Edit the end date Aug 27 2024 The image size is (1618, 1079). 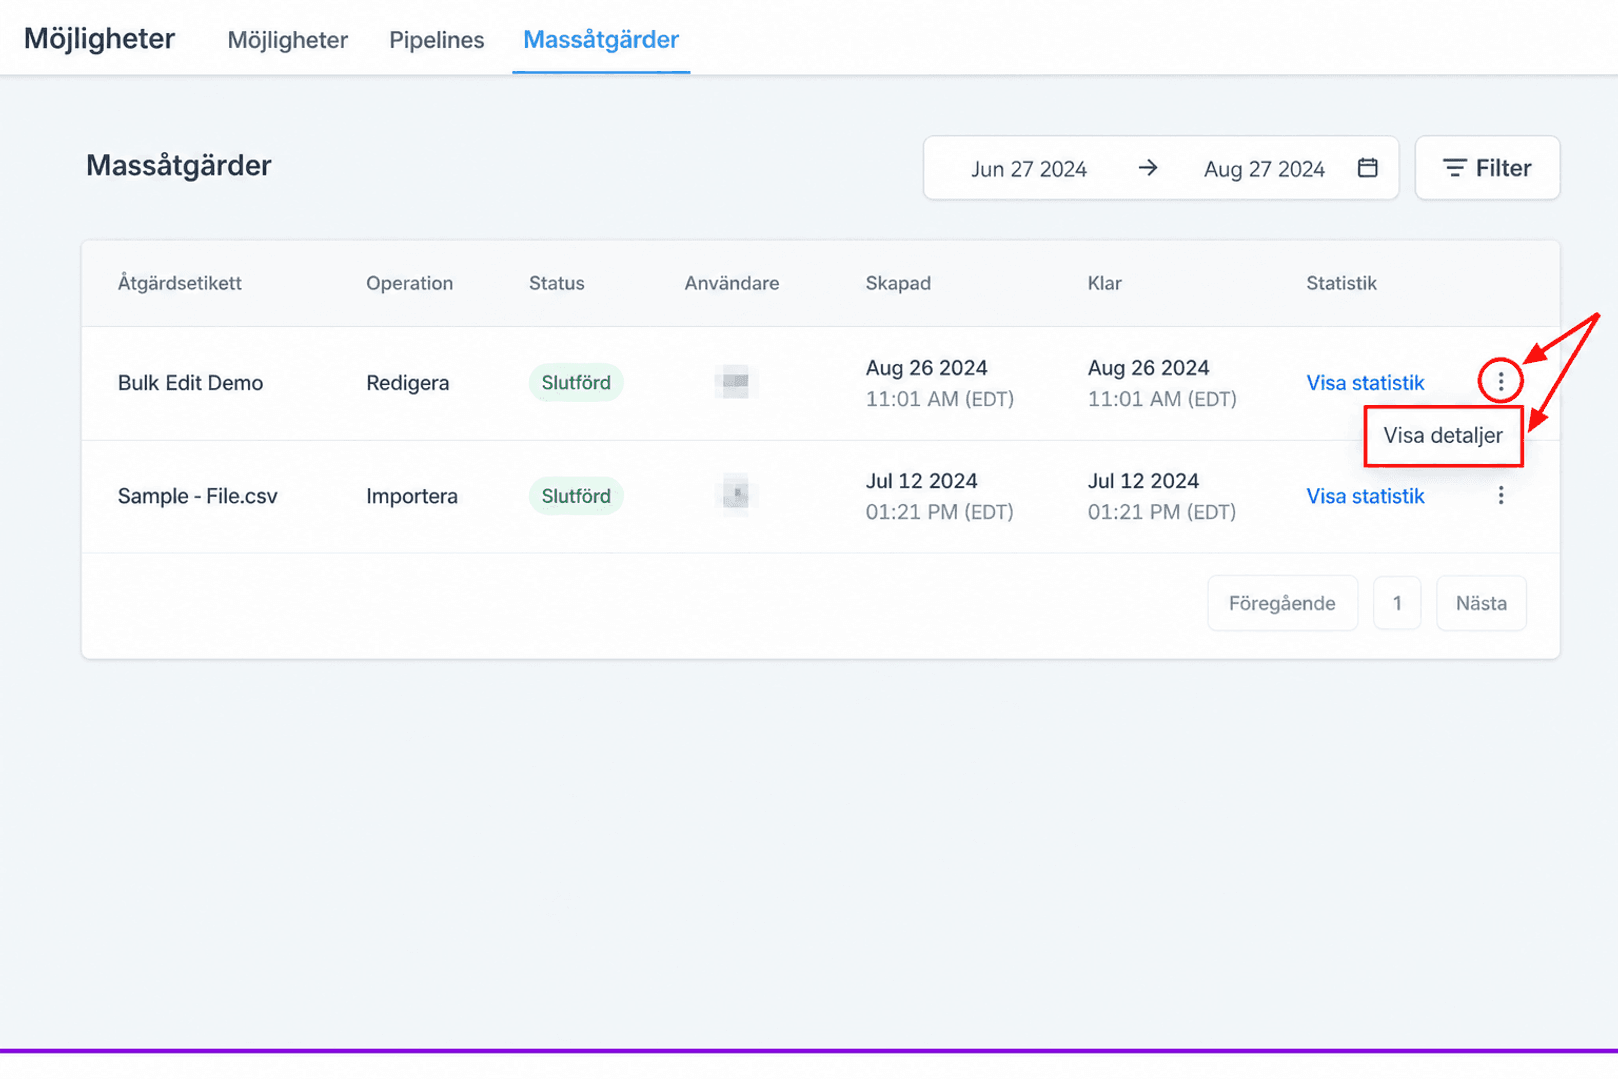click(1264, 169)
